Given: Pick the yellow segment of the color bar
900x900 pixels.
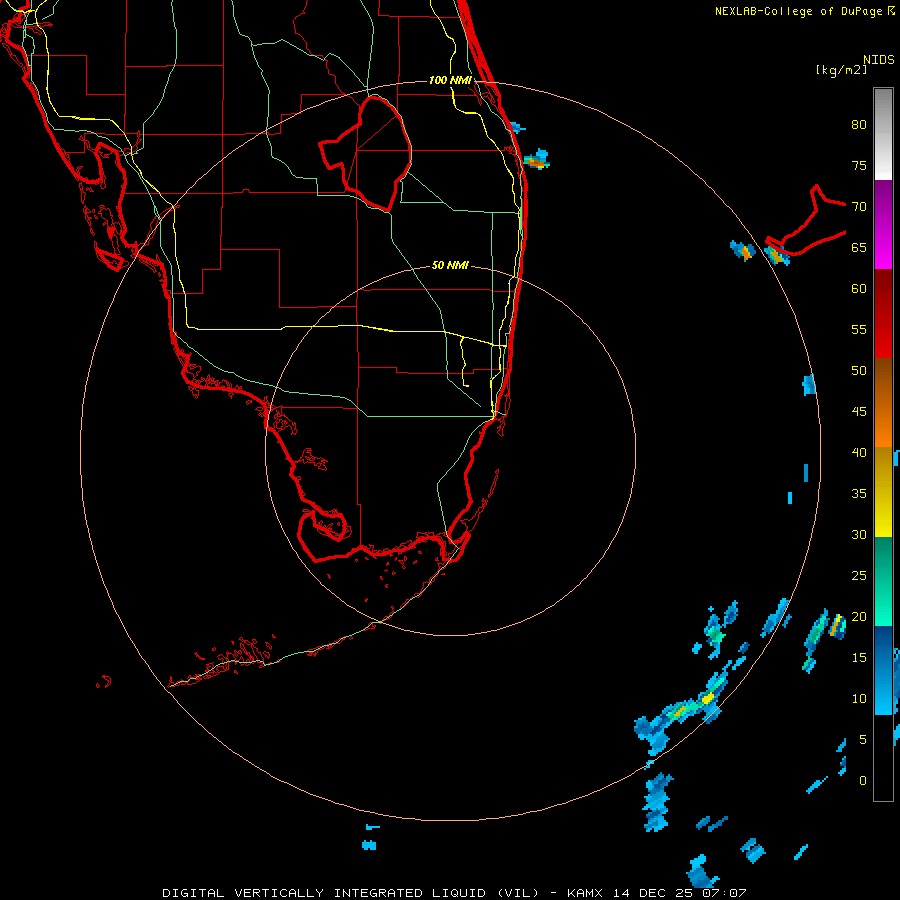Looking at the screenshot, I should pos(883,492).
